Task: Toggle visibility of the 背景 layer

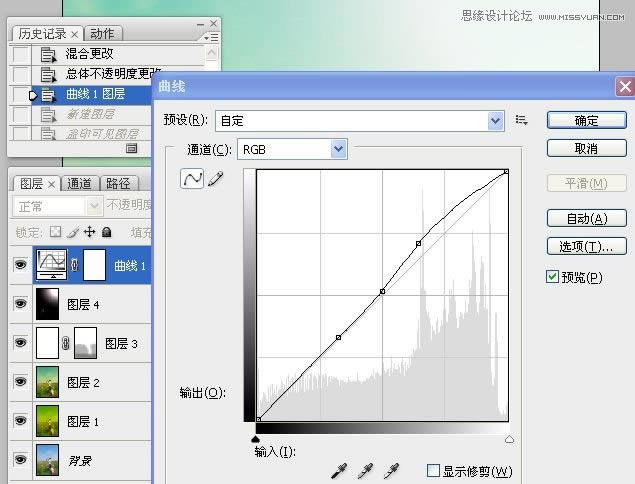Action: point(20,458)
